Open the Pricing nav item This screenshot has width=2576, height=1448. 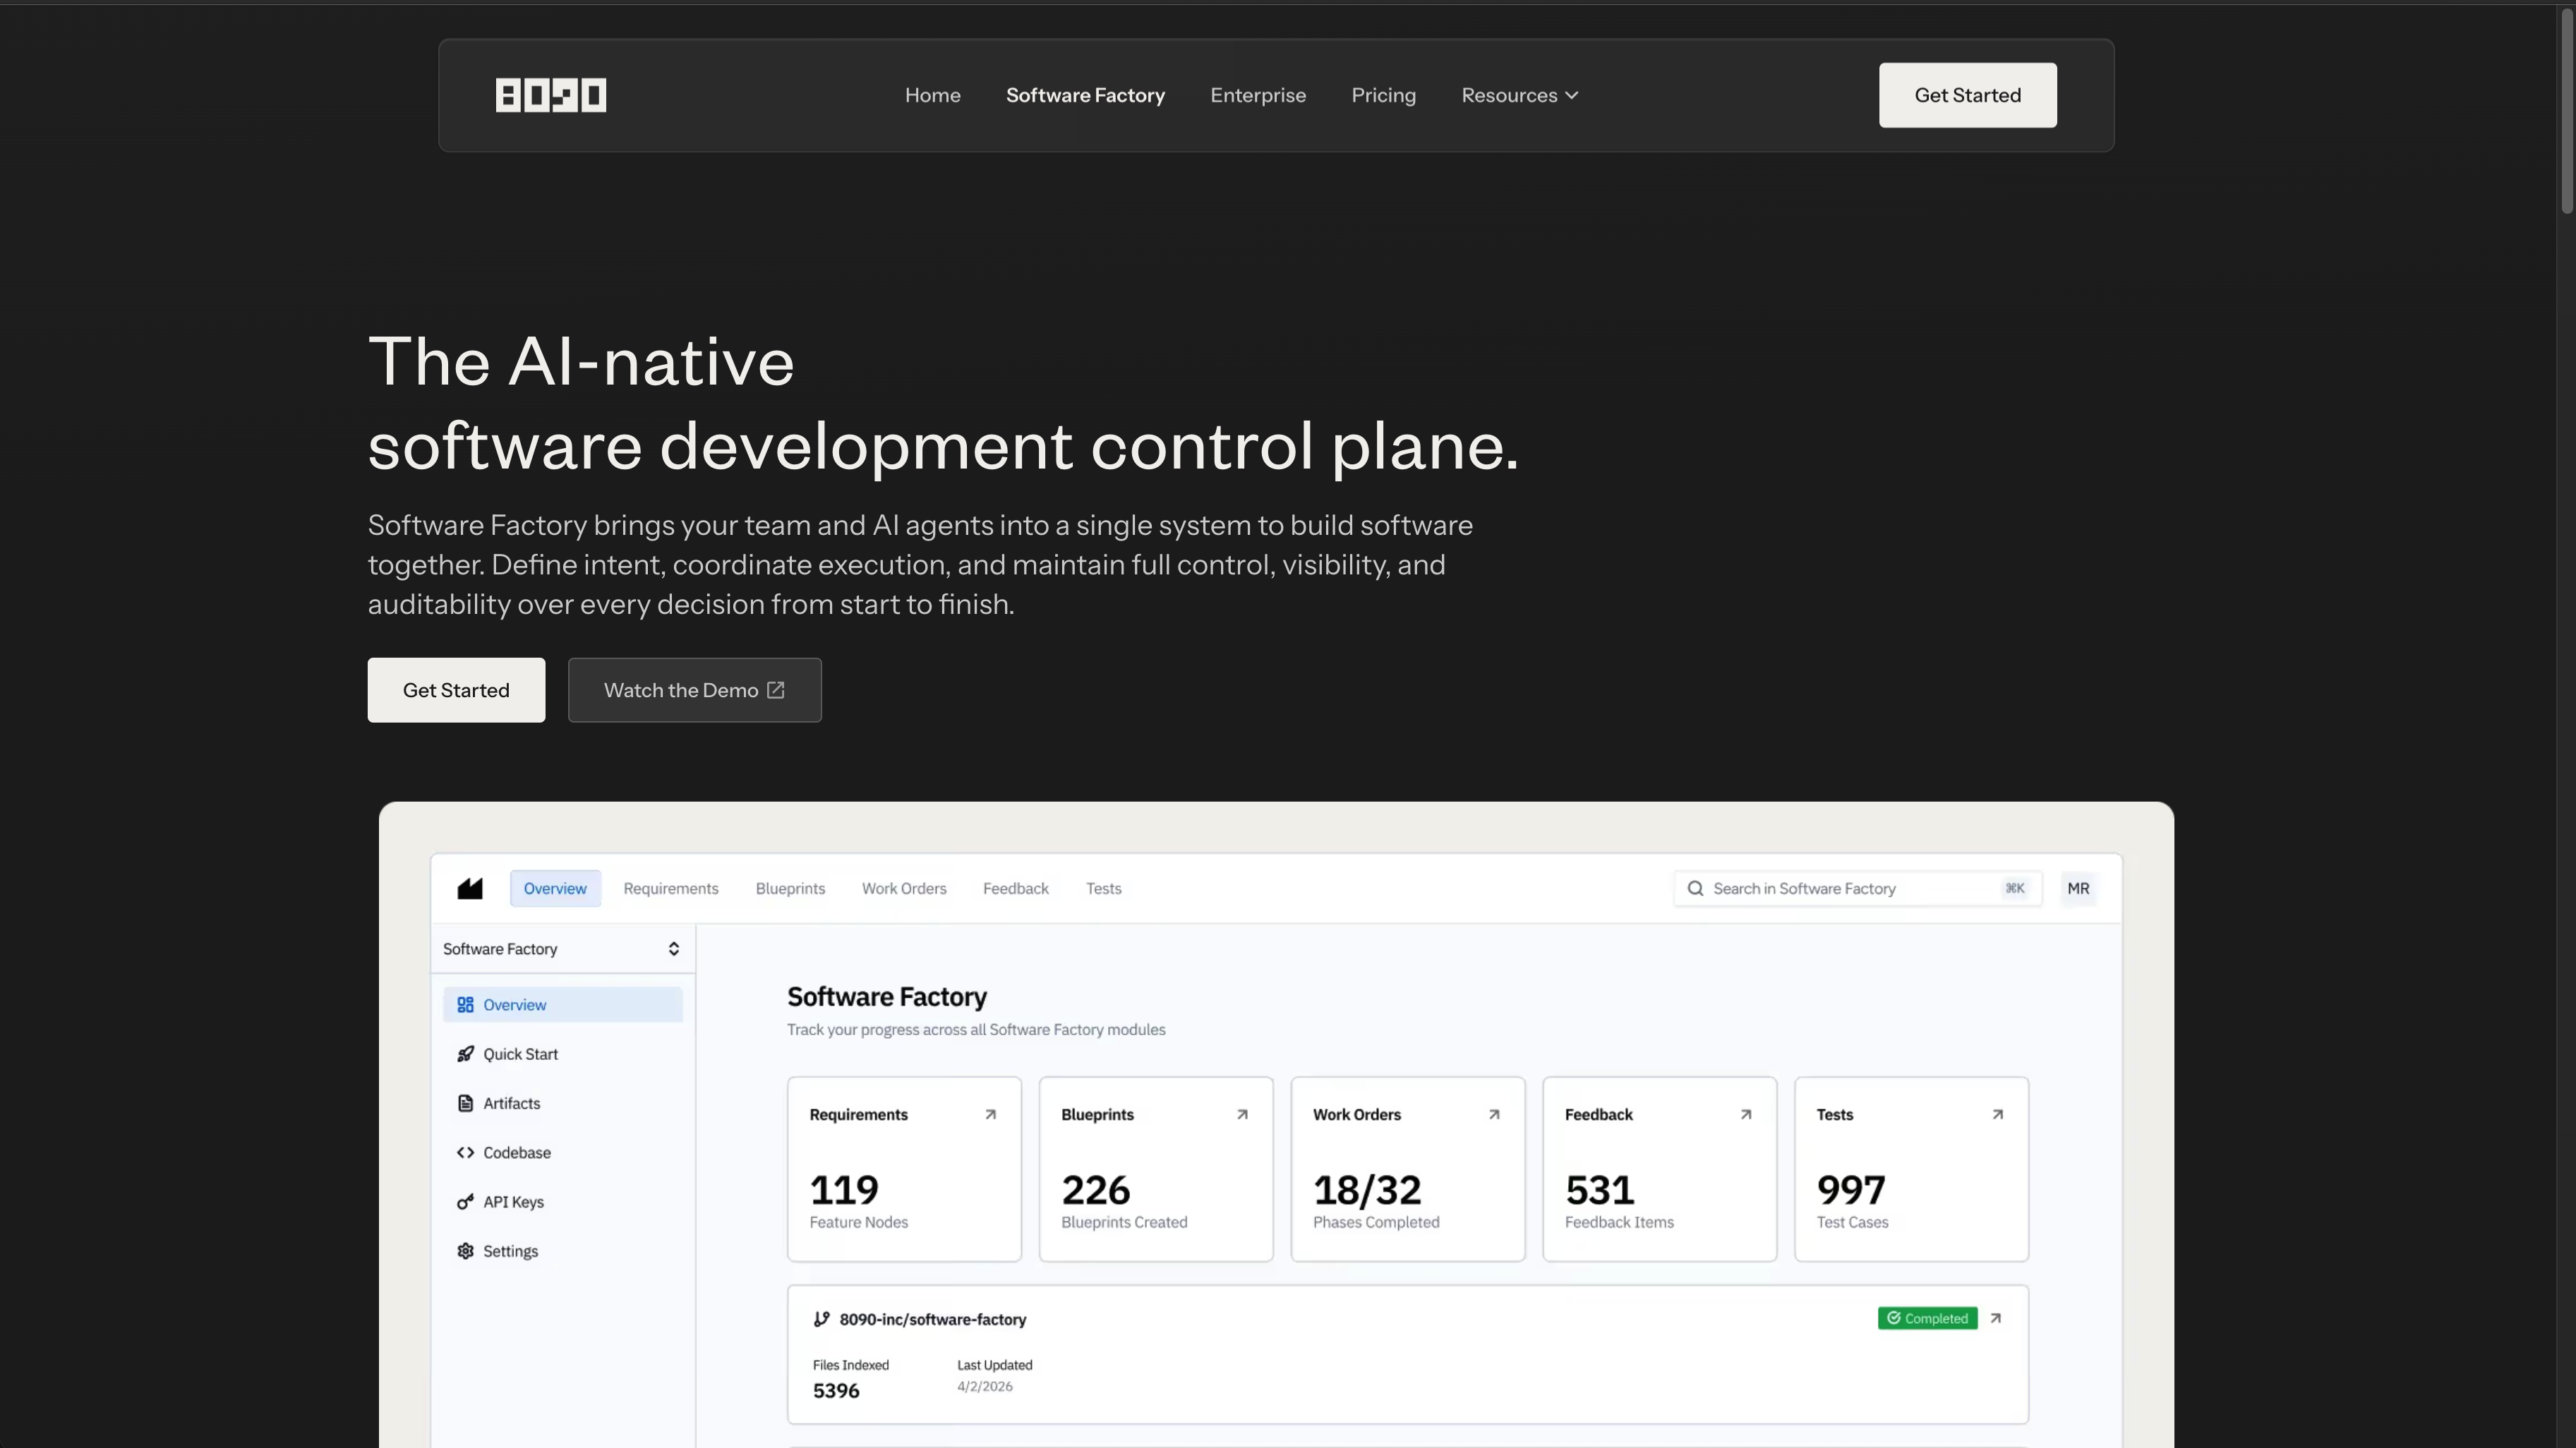[x=1383, y=95]
